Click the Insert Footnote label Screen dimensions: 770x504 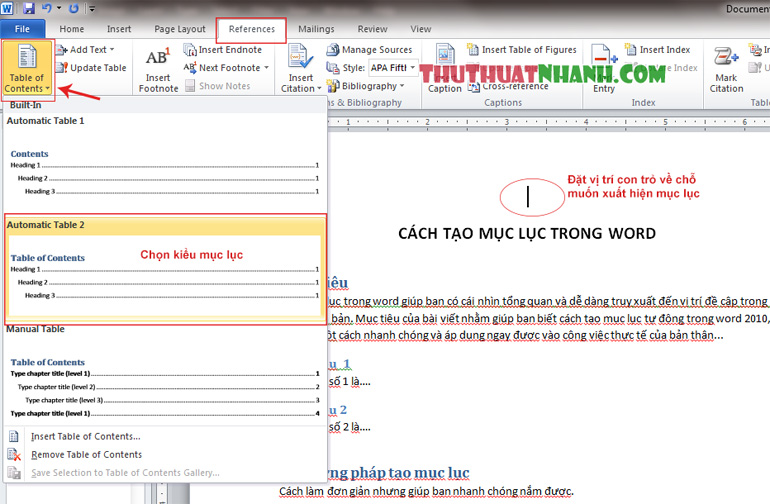158,83
